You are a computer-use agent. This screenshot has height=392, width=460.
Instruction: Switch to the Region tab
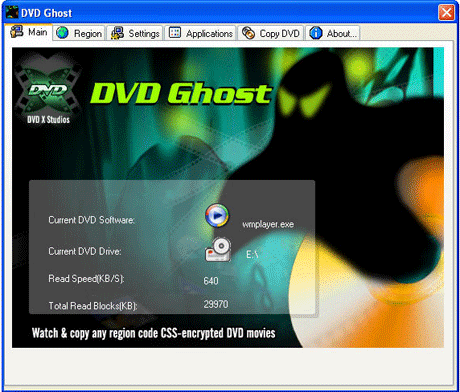coord(79,33)
